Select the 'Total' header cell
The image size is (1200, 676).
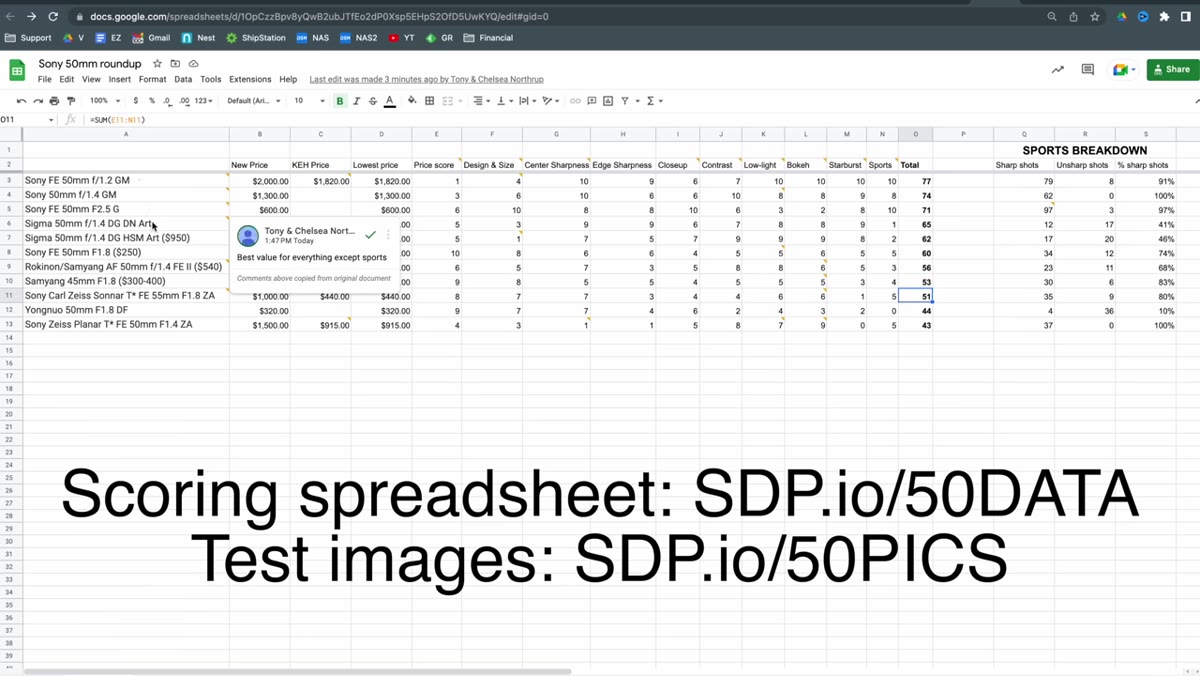915,165
